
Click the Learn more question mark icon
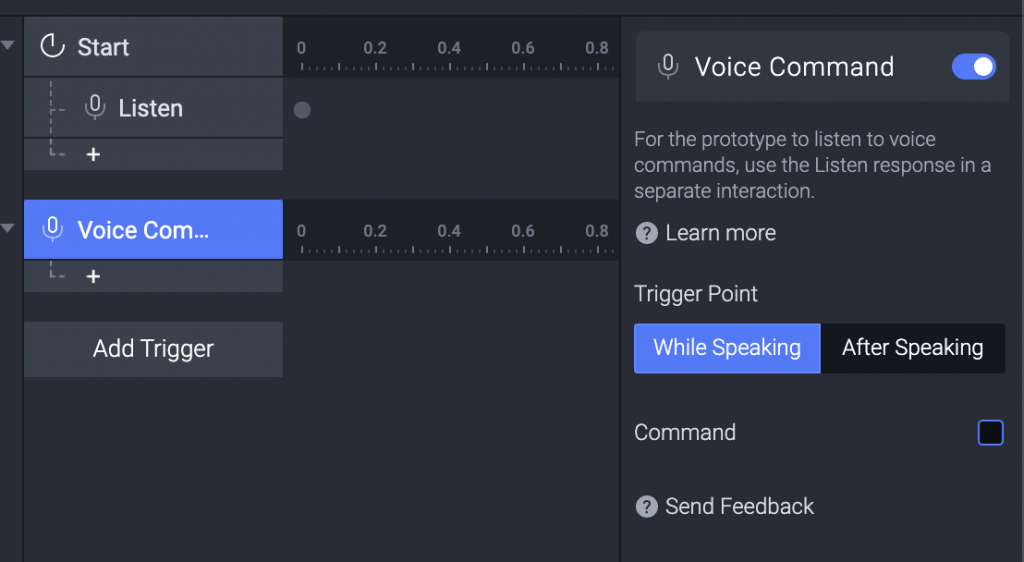(647, 233)
